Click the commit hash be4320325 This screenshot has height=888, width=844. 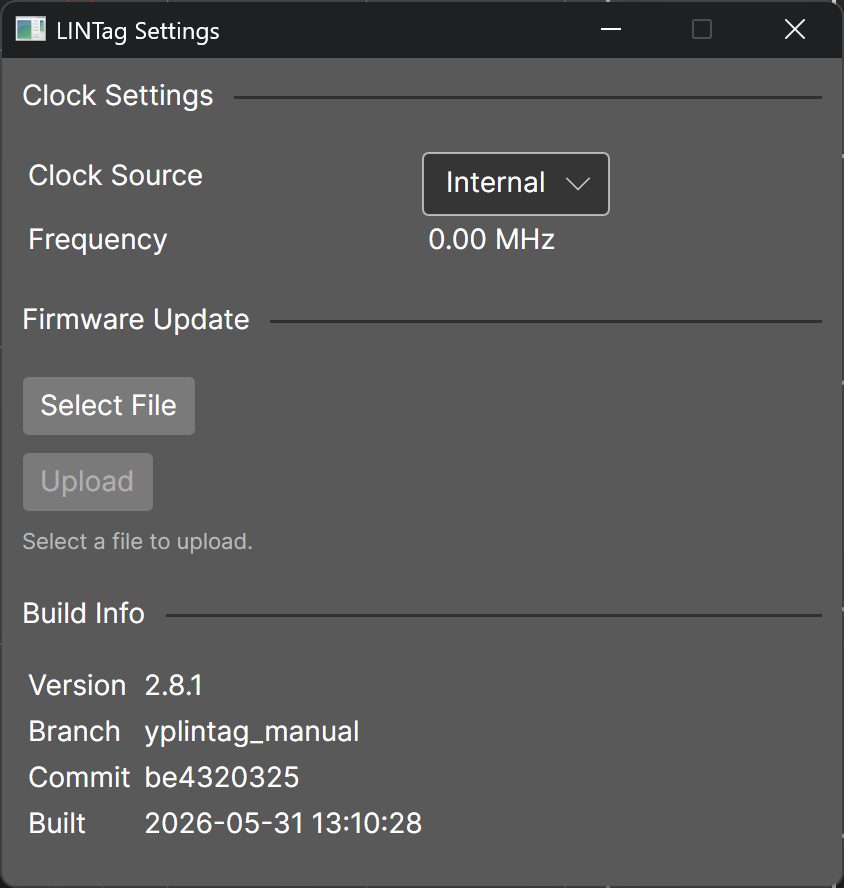[x=221, y=777]
